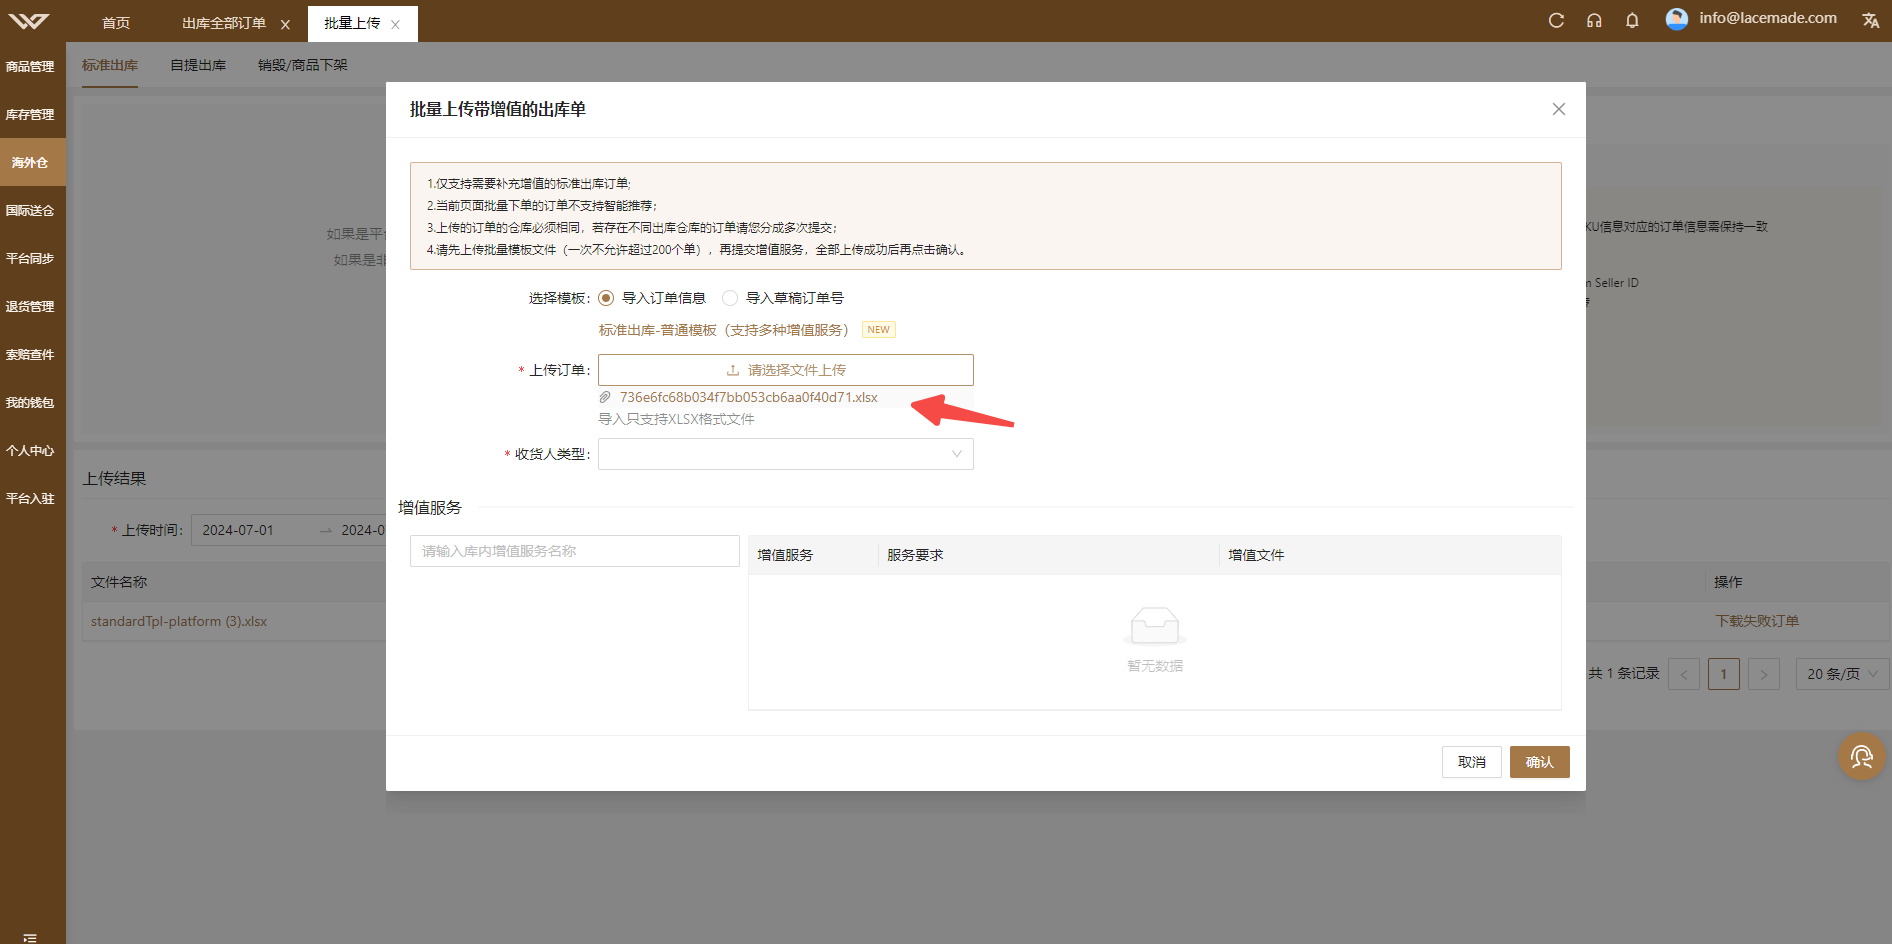Open 库存管理 in sidebar

pyautogui.click(x=32, y=114)
